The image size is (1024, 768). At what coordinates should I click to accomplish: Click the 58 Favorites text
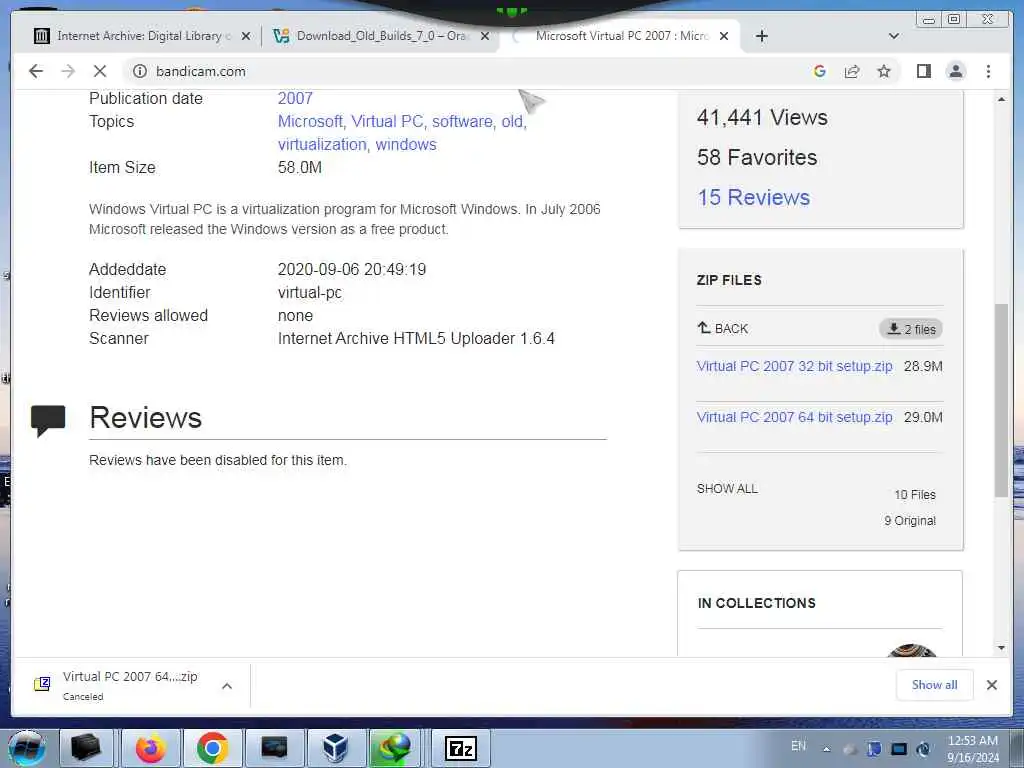pos(757,157)
